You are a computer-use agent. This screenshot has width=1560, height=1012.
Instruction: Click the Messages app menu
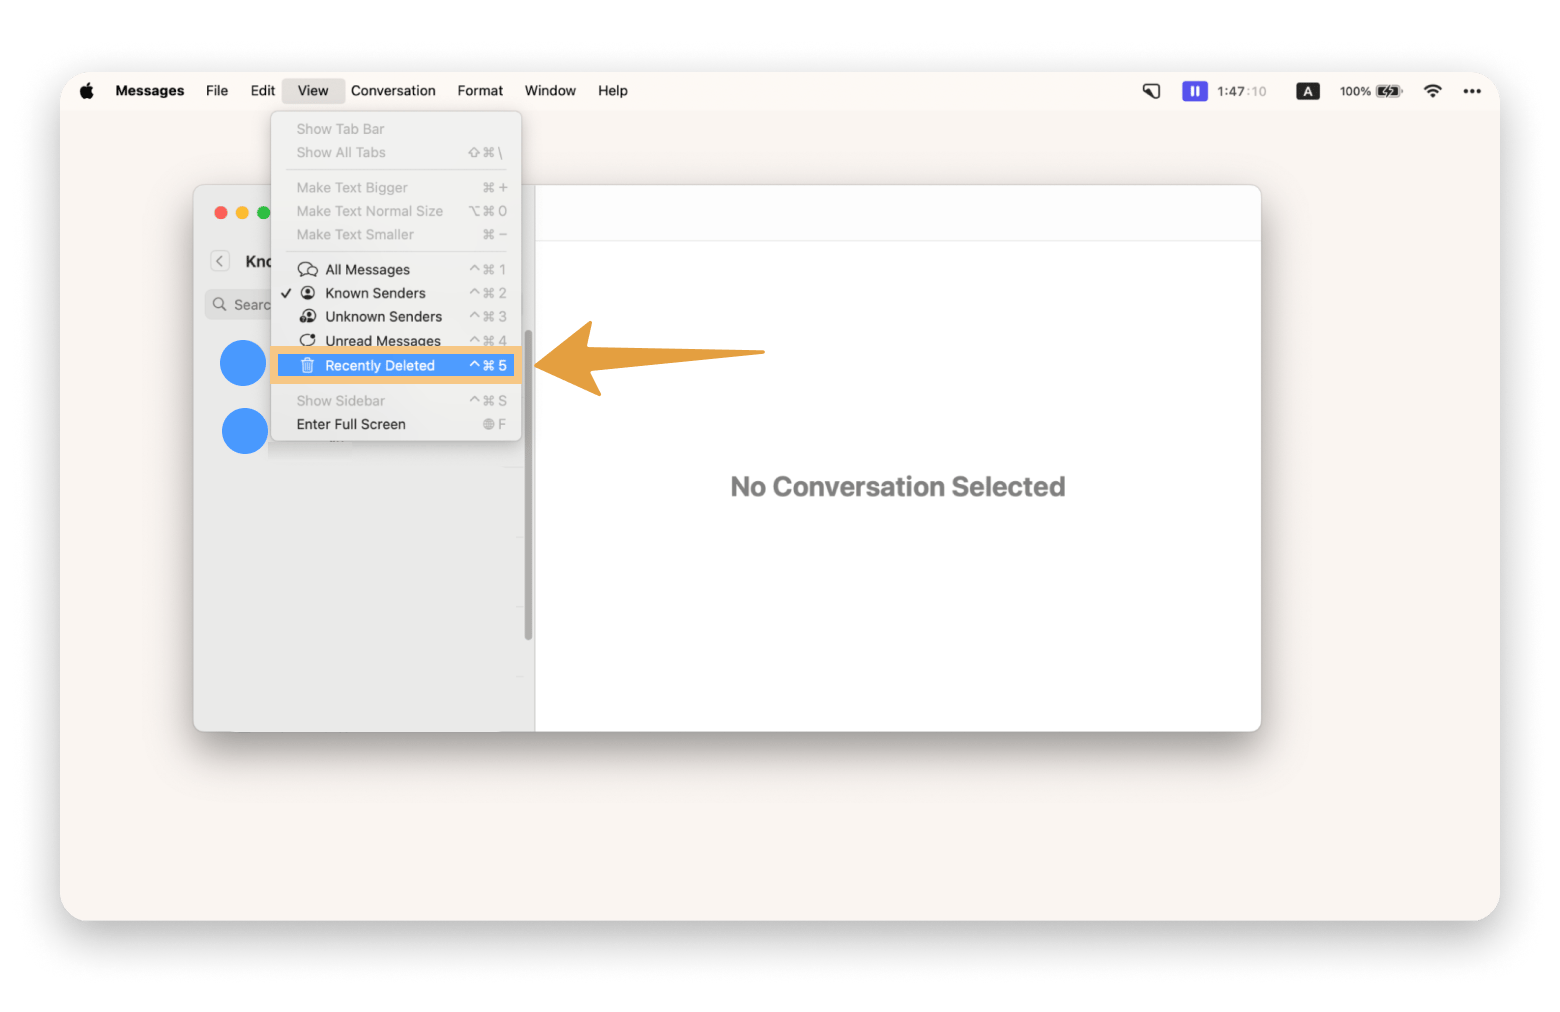click(x=150, y=91)
